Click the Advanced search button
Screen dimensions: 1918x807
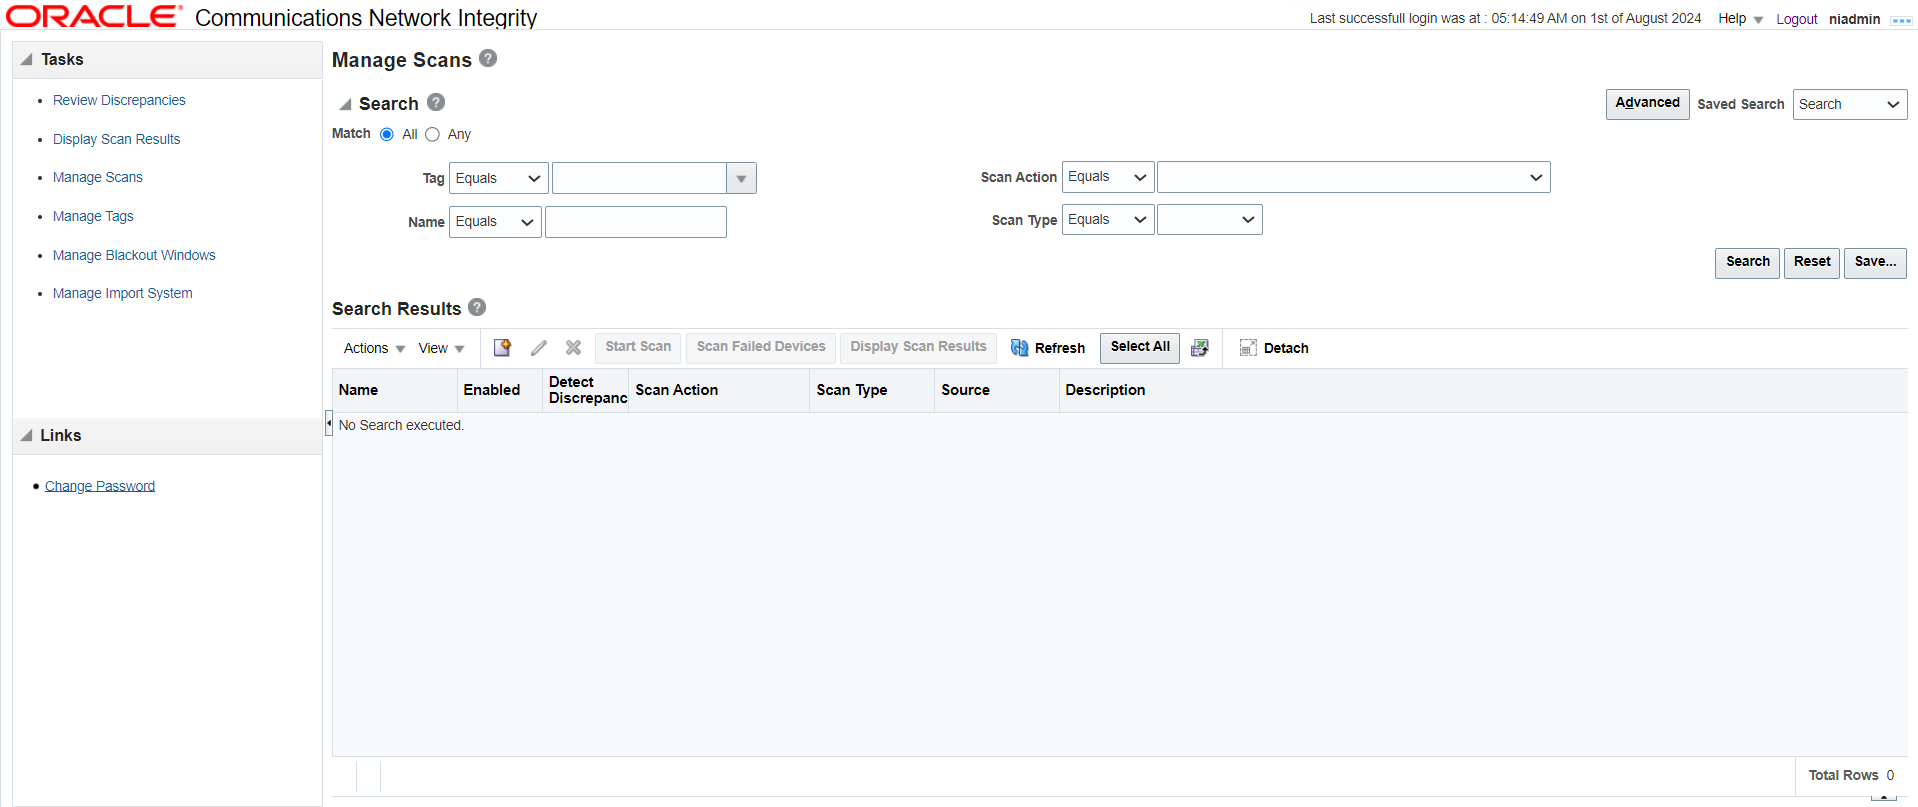pyautogui.click(x=1647, y=104)
